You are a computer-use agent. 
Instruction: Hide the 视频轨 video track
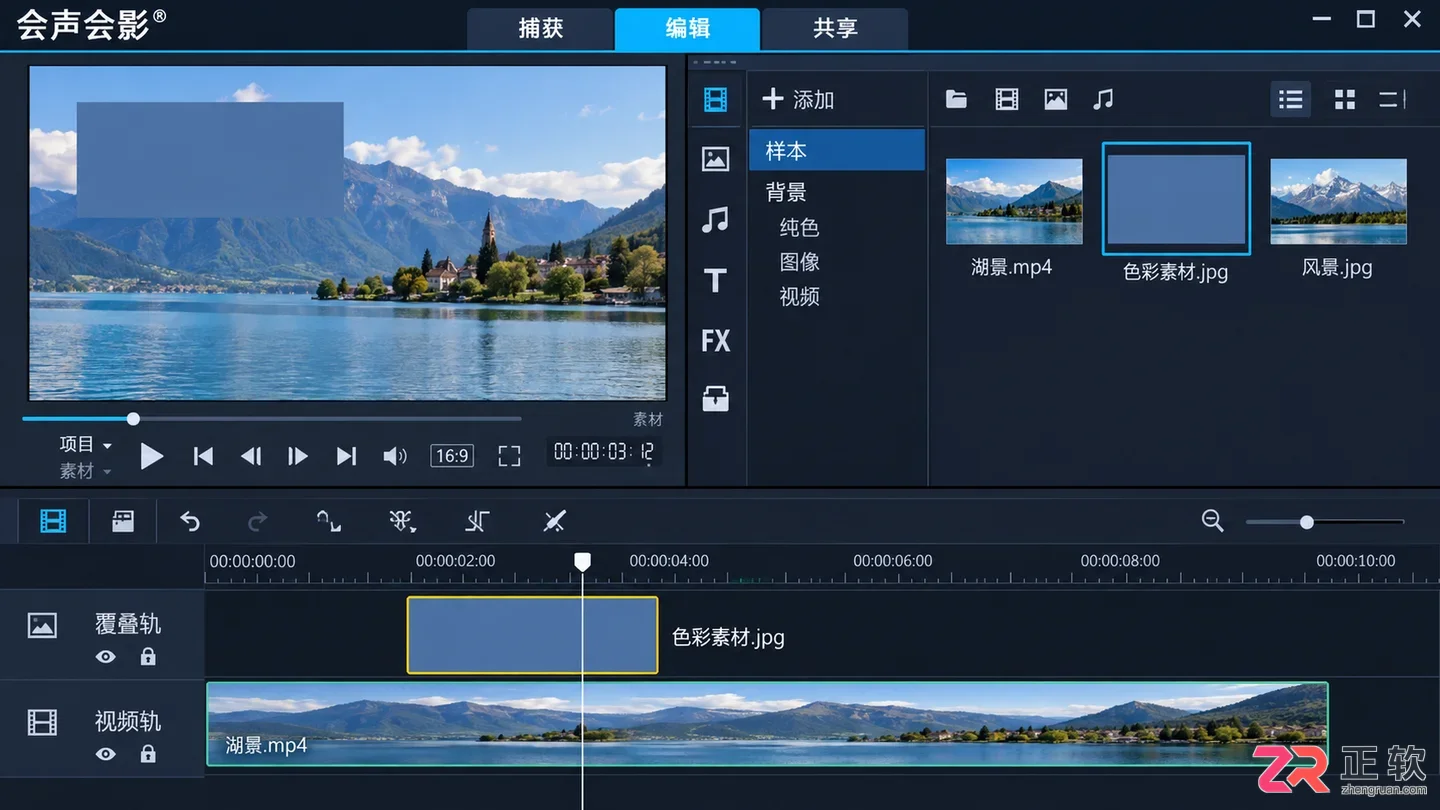[x=106, y=754]
